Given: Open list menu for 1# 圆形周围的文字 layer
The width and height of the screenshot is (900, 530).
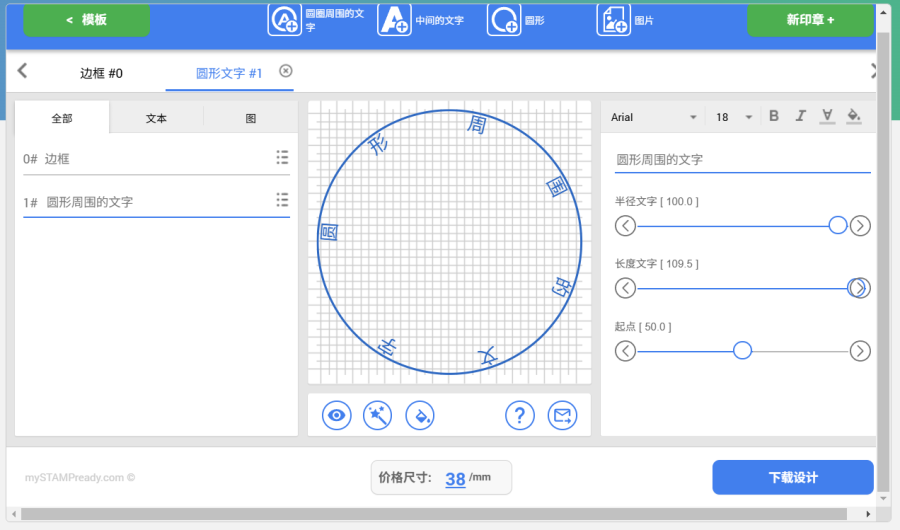Looking at the screenshot, I should 282,200.
